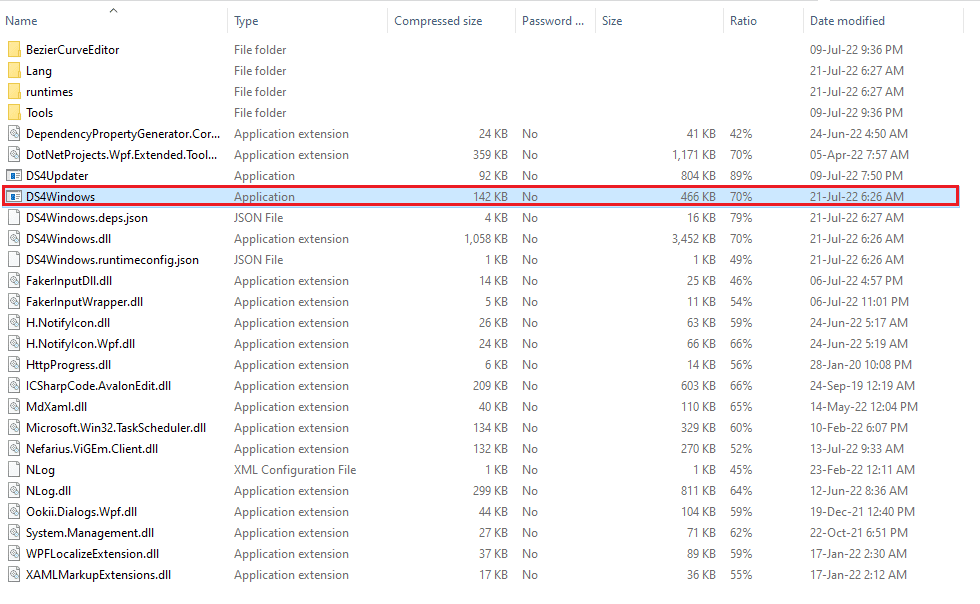The height and width of the screenshot is (604, 980).
Task: Select DS4Windows.dll file name
Action: (x=69, y=239)
